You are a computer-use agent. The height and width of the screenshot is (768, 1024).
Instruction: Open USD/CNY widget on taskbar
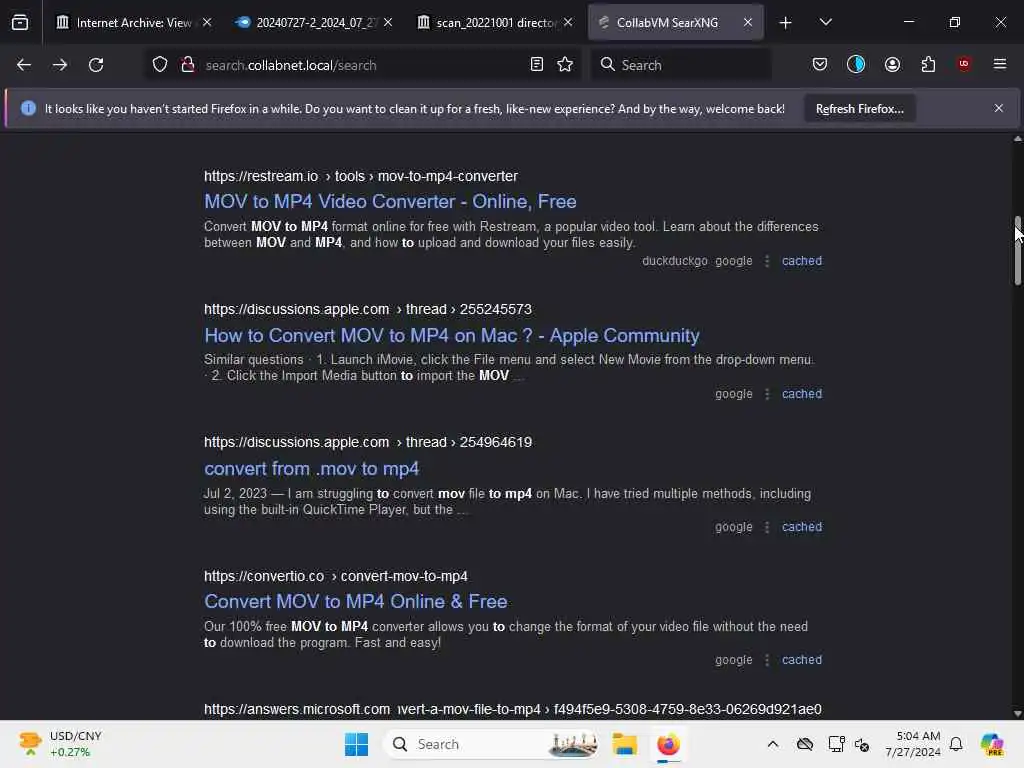(60, 744)
